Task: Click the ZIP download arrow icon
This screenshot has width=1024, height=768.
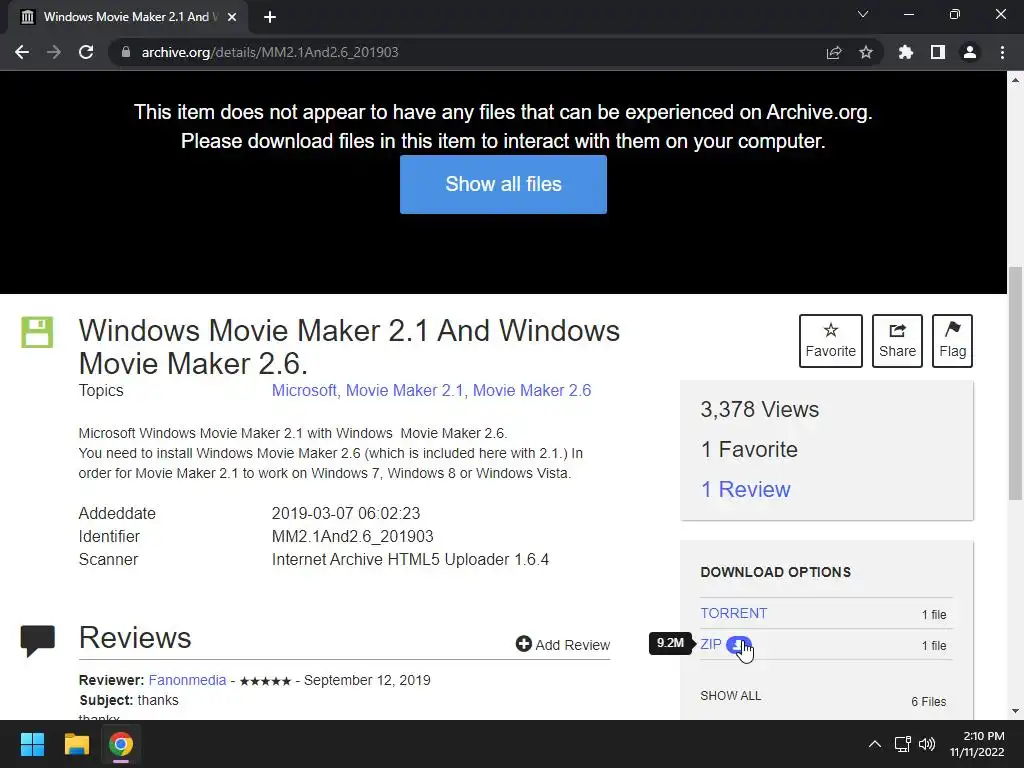Action: click(738, 645)
